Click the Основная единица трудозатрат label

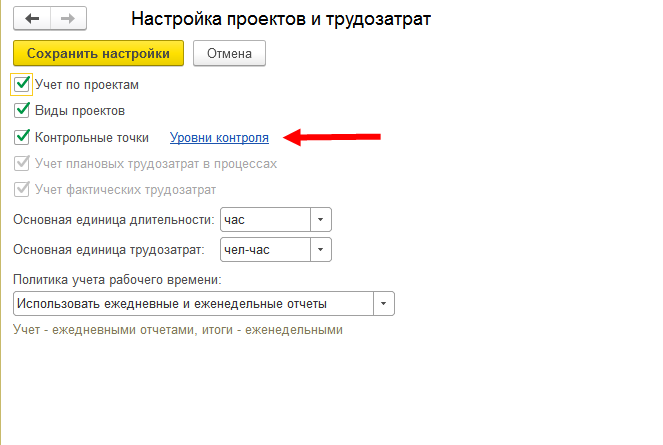(x=109, y=249)
